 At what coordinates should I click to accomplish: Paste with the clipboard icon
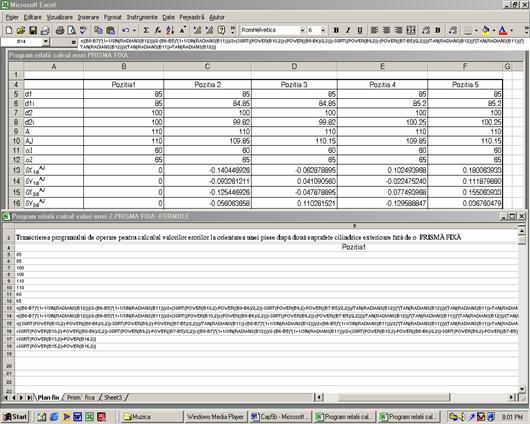(111, 30)
